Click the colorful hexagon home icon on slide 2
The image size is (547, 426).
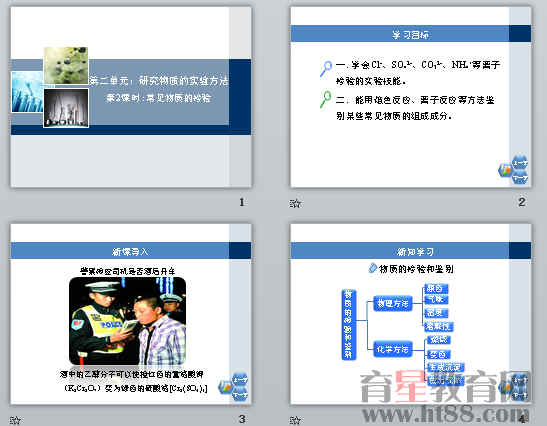(505, 171)
